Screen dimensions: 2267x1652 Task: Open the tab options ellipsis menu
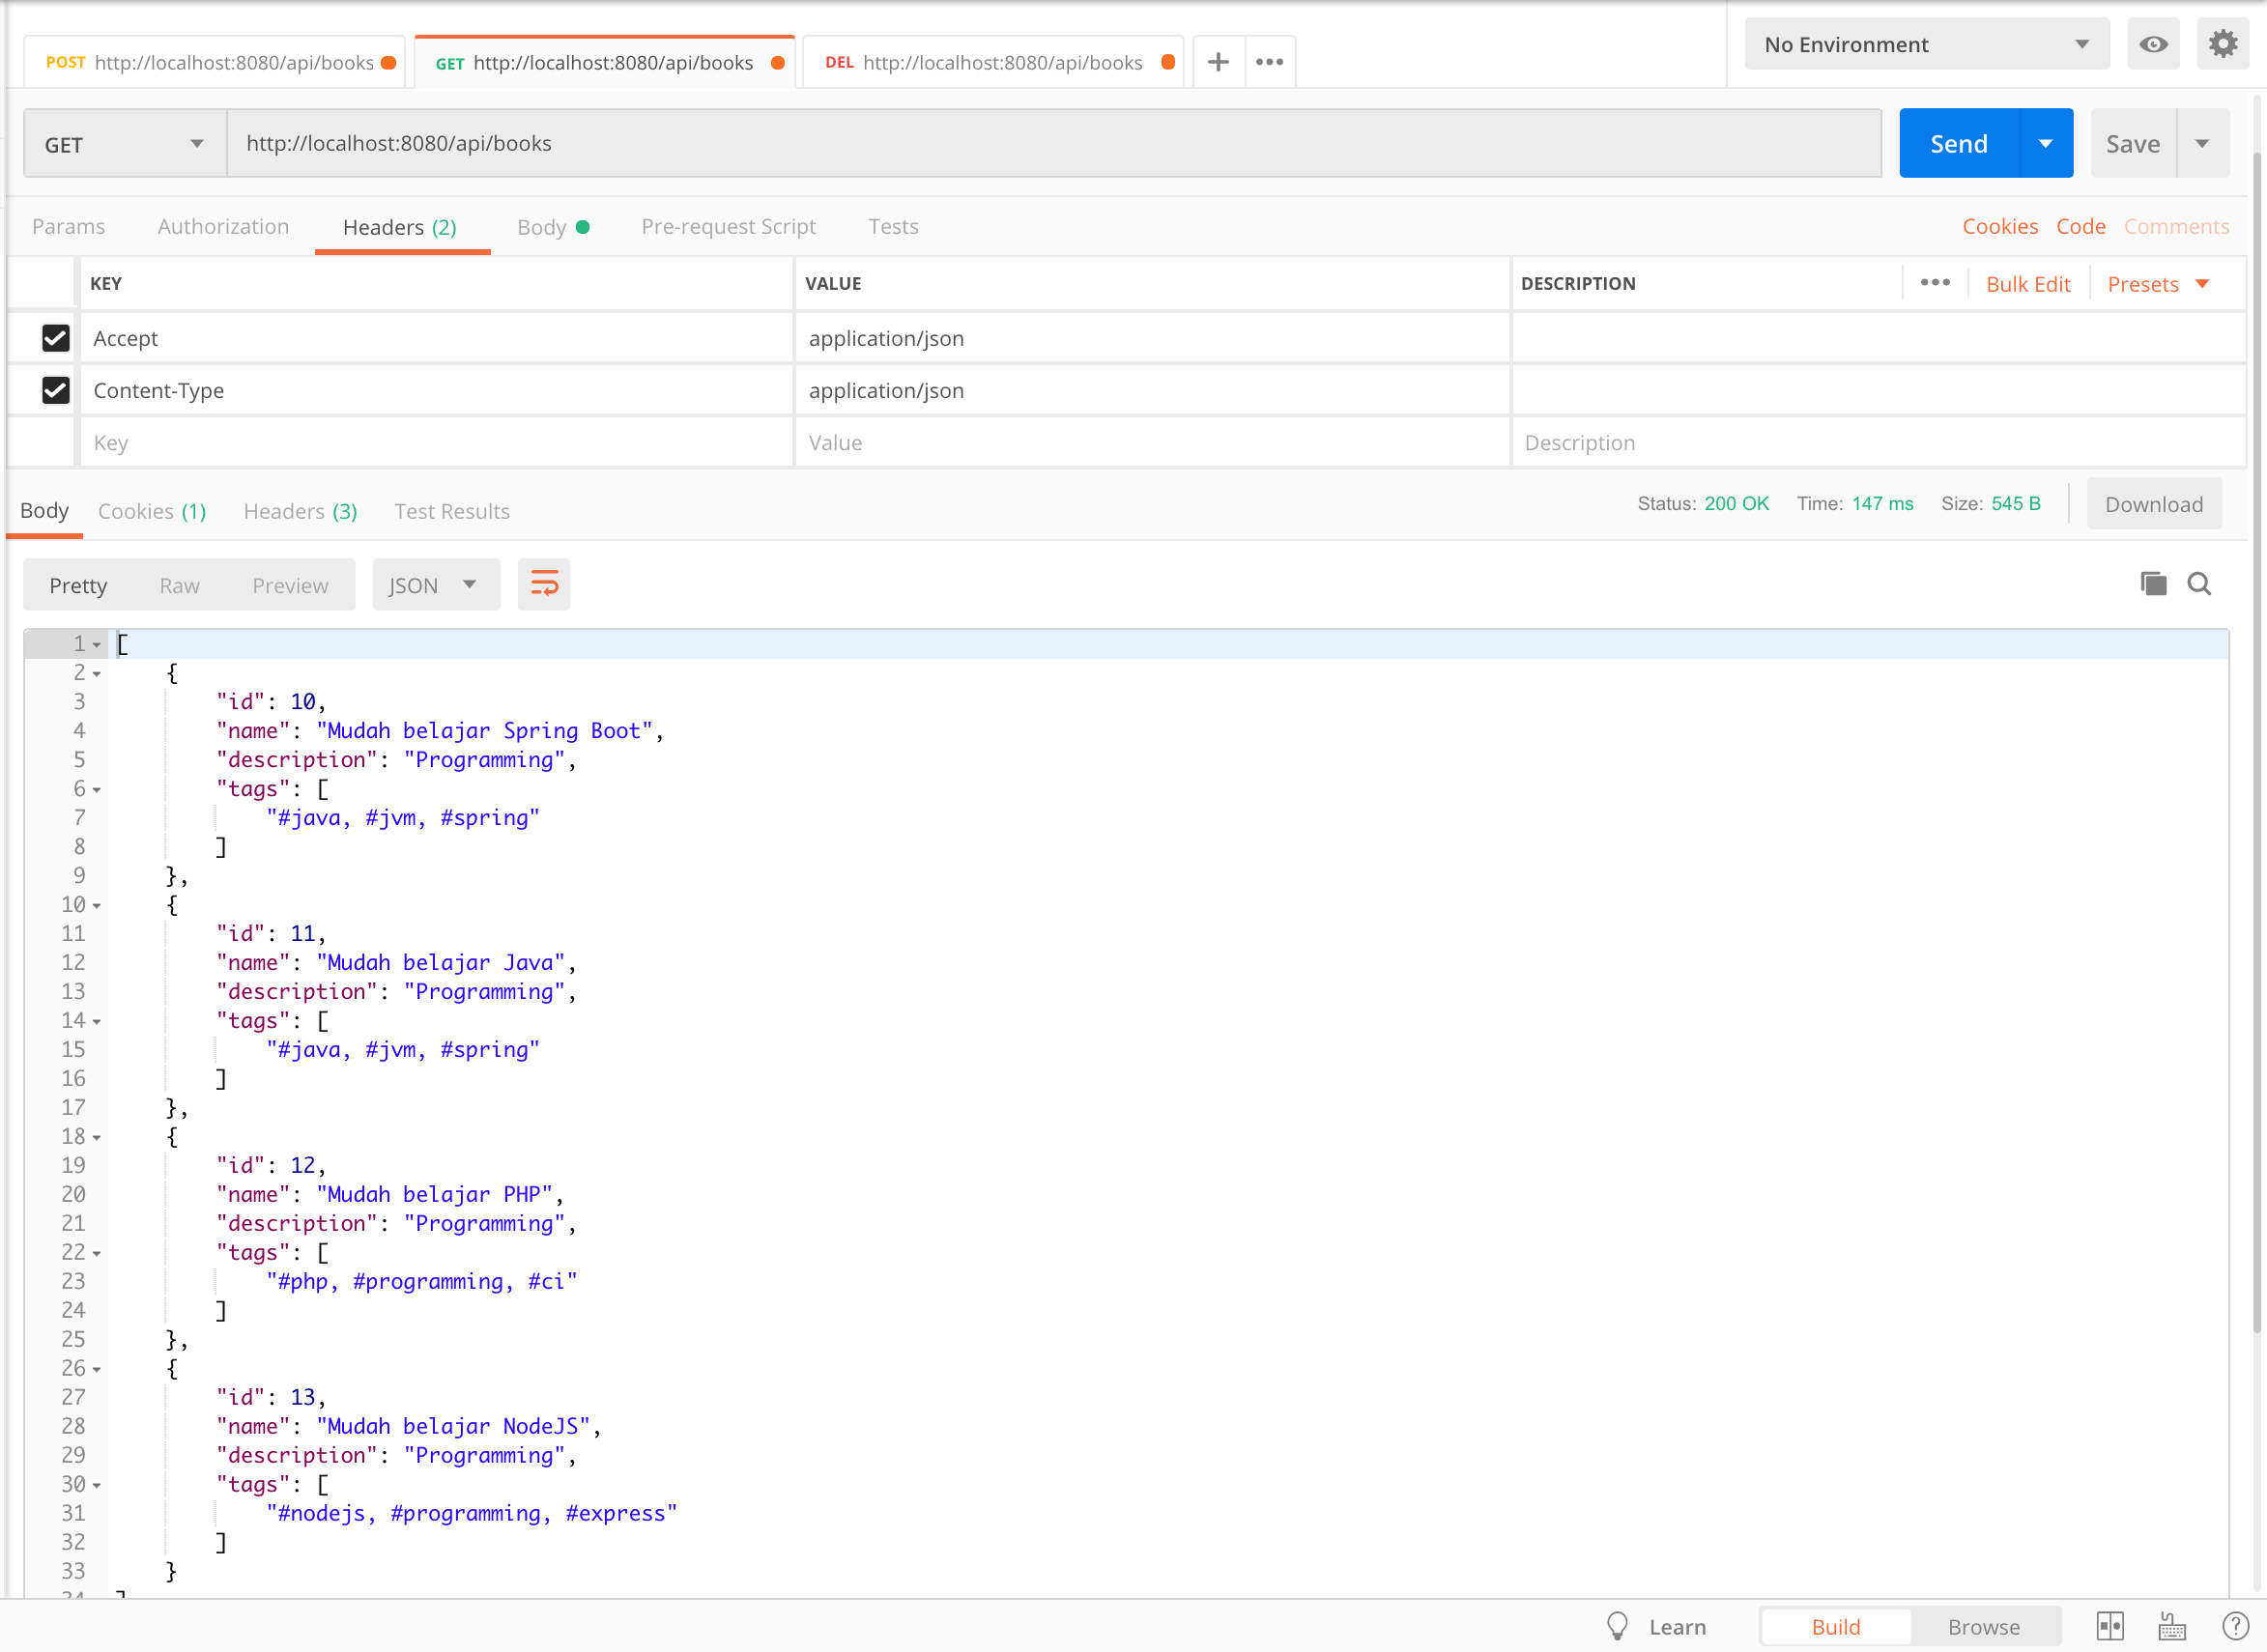[x=1269, y=62]
